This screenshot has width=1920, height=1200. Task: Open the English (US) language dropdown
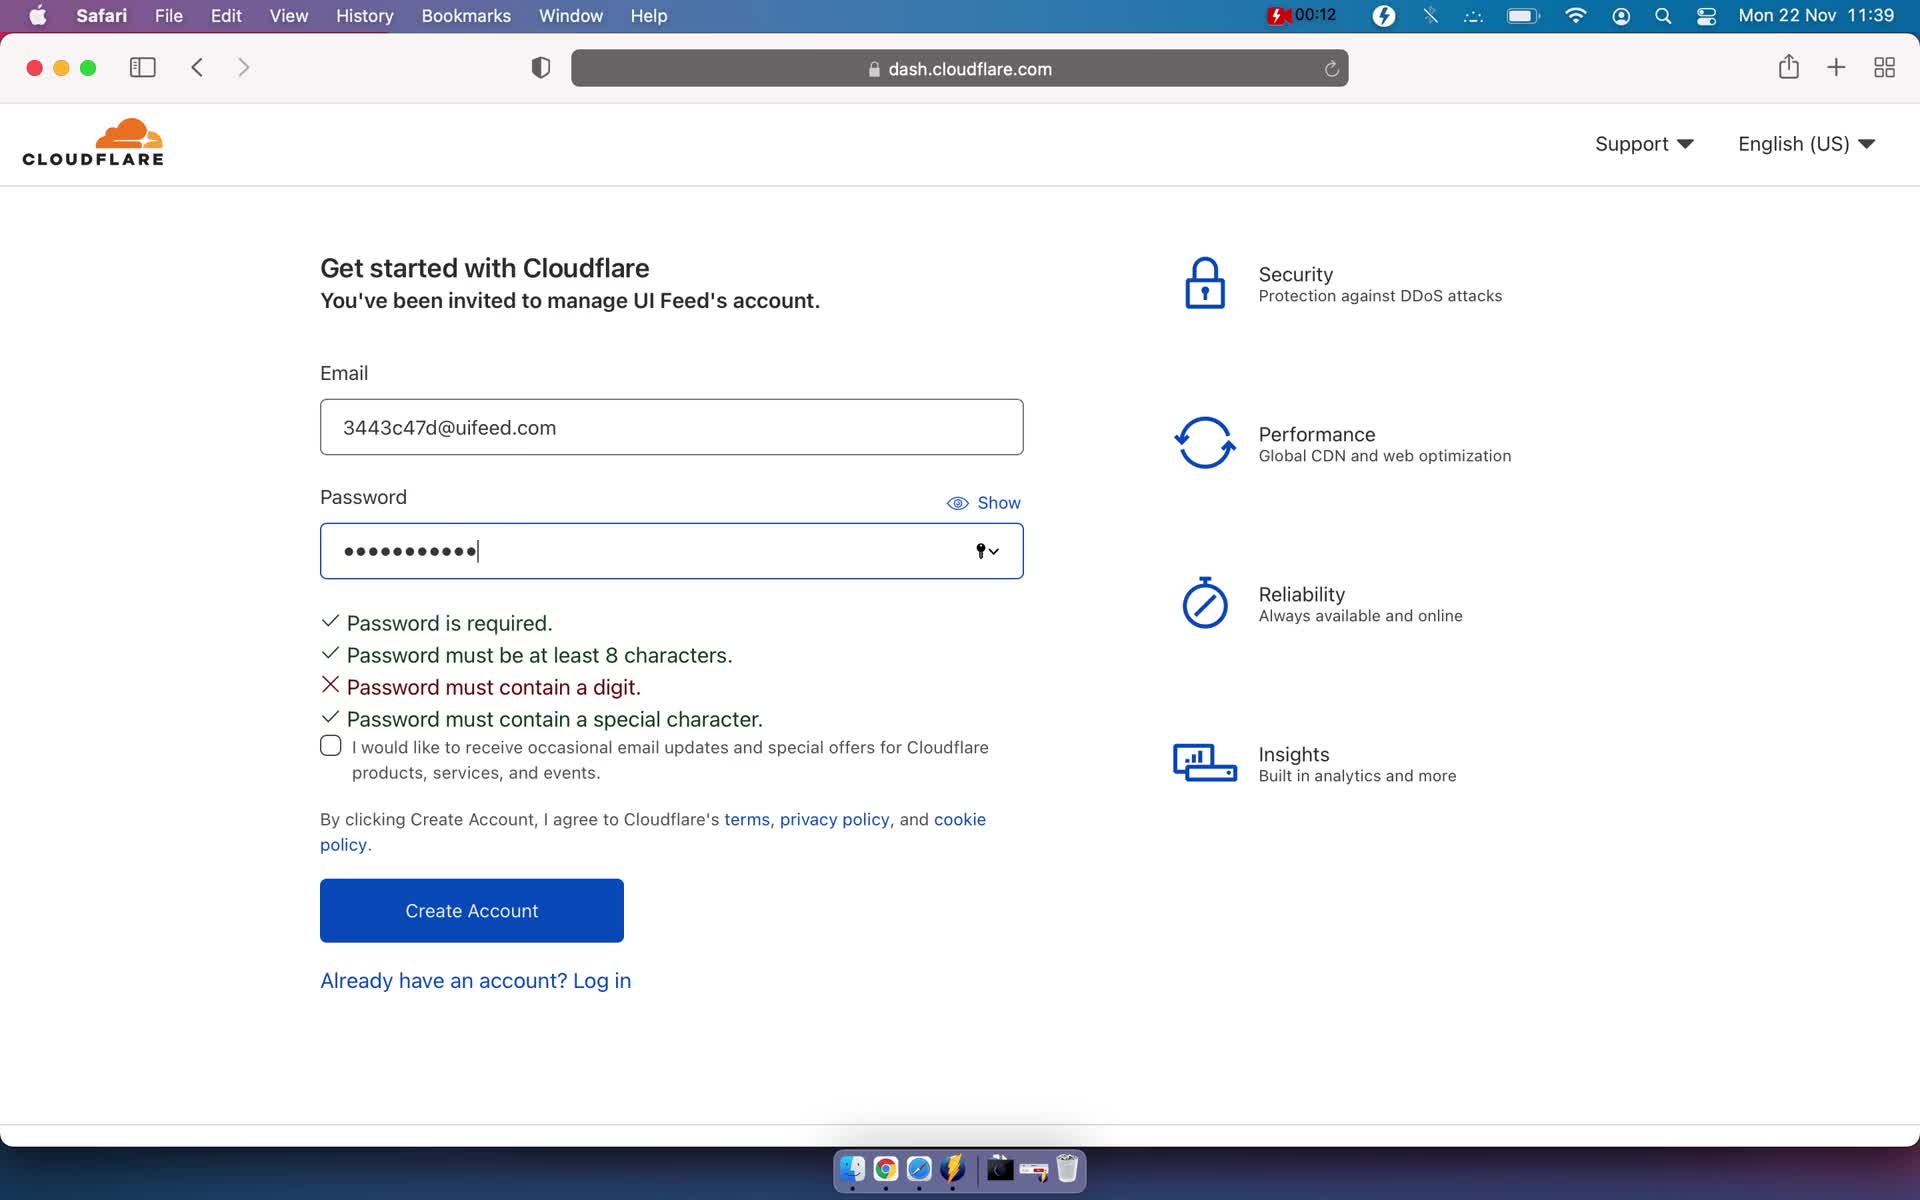pos(1806,144)
